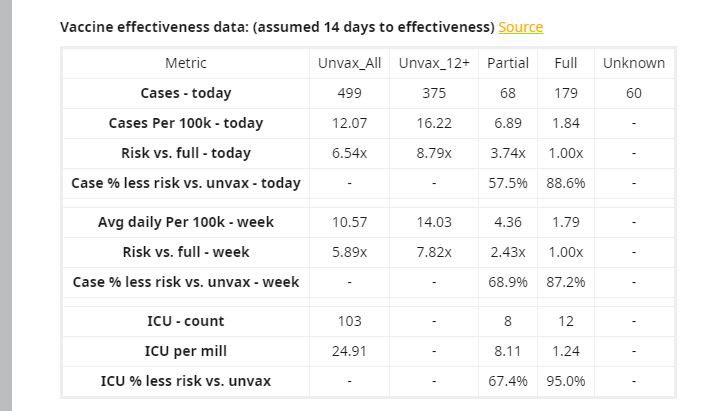702x411 pixels.
Task: Click the Partial column header
Action: click(508, 63)
